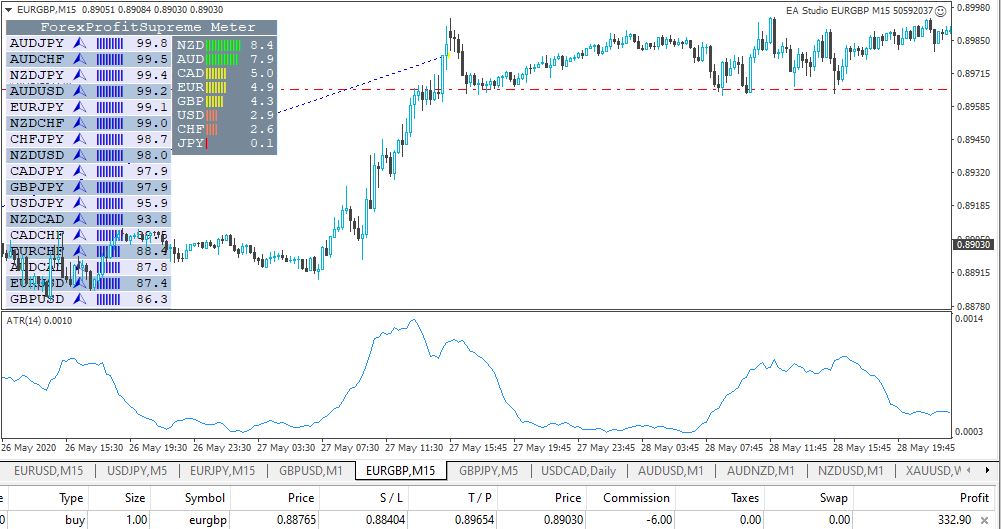This screenshot has height=529, width=1001.
Task: Select the USDCAD,Daily chart tab
Action: 580,470
